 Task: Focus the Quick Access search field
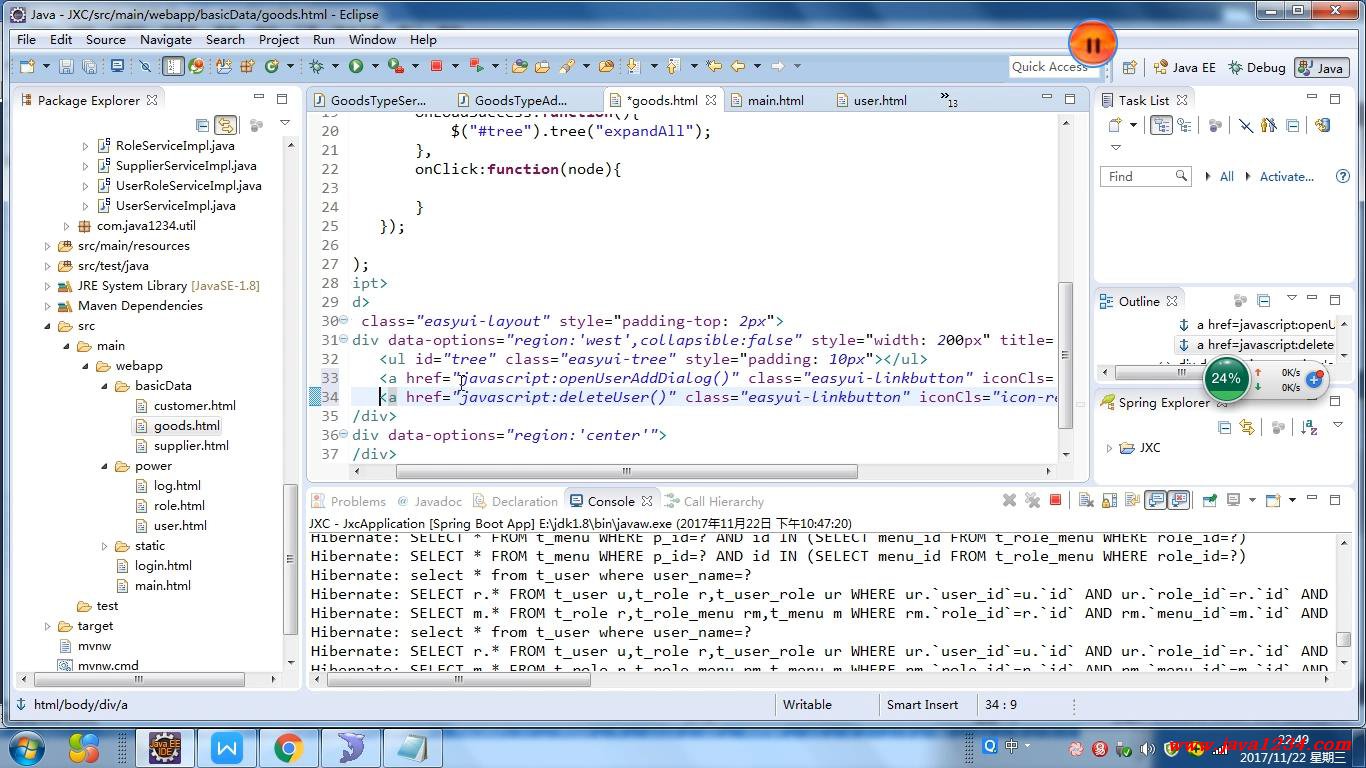tap(1053, 67)
